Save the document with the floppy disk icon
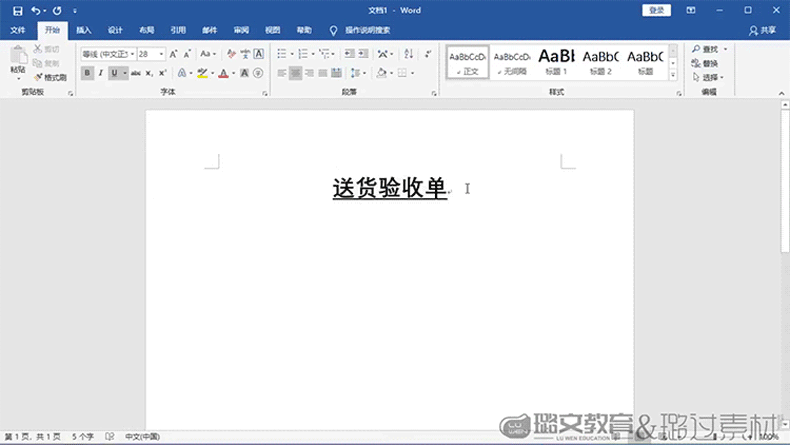The height and width of the screenshot is (445, 790). coord(18,11)
